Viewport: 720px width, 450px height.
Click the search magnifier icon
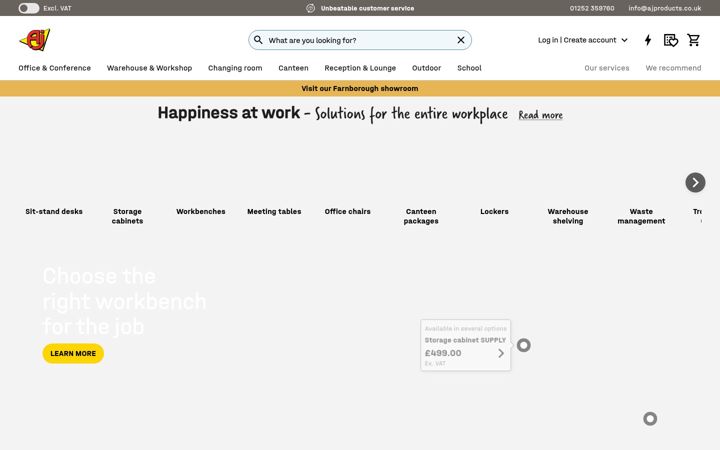point(258,40)
